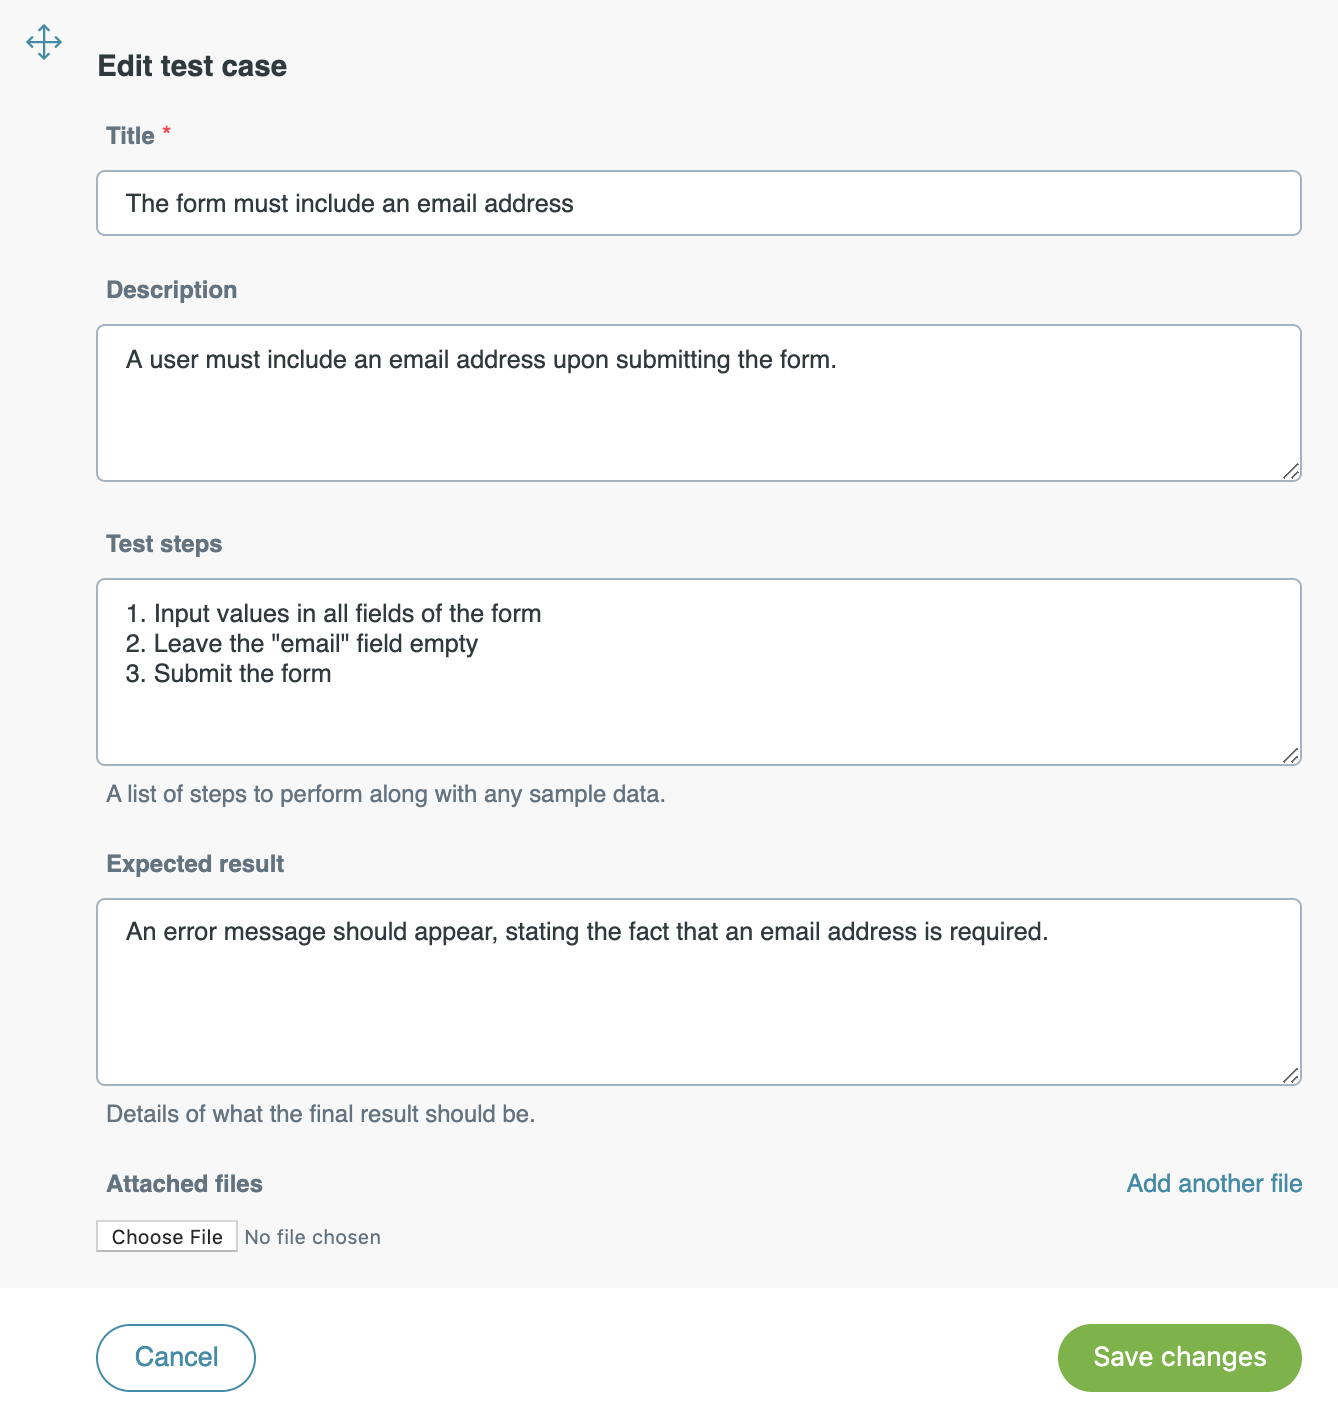The height and width of the screenshot is (1422, 1338).
Task: Click the Expected result label
Action: click(194, 863)
